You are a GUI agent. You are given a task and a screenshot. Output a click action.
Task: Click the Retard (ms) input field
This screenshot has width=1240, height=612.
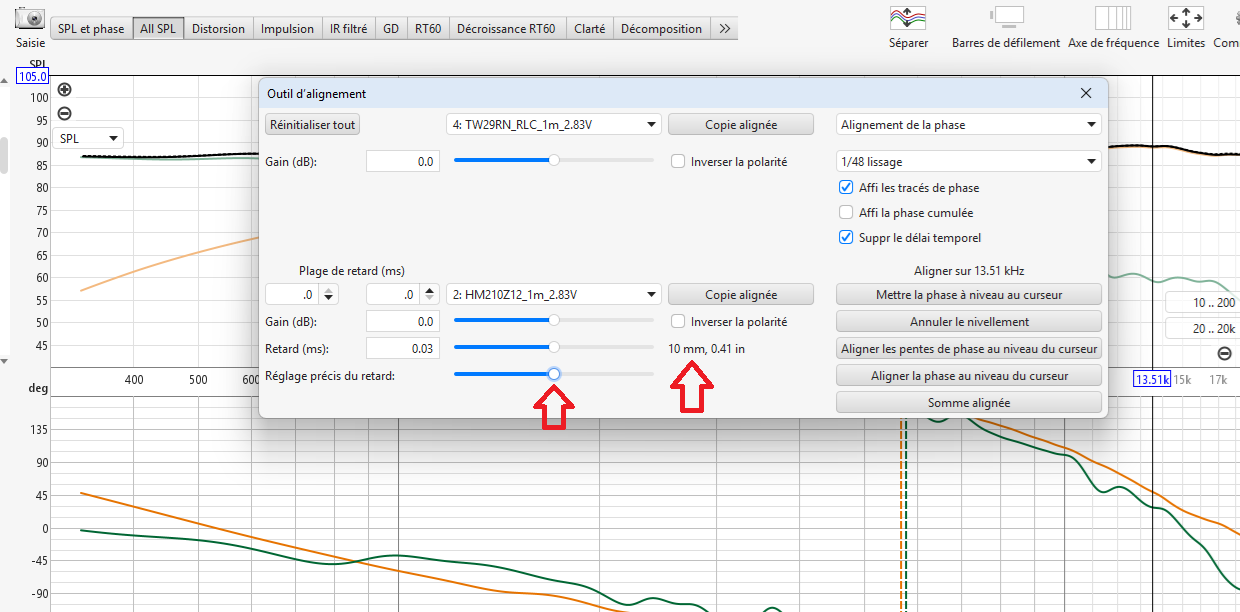click(x=403, y=348)
